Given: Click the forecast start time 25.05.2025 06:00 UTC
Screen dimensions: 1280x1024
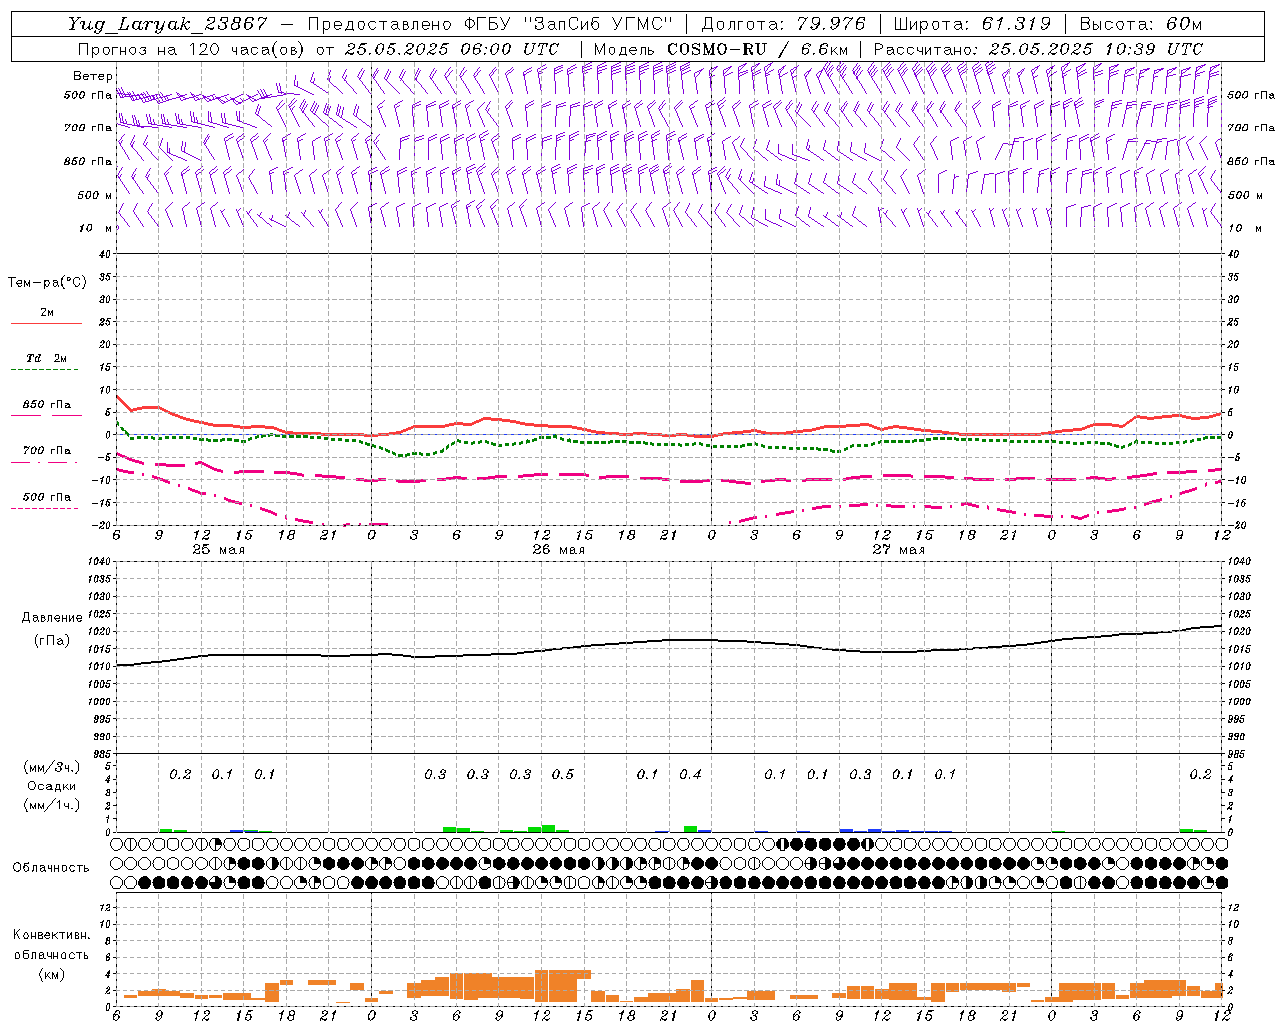Looking at the screenshot, I should point(452,49).
